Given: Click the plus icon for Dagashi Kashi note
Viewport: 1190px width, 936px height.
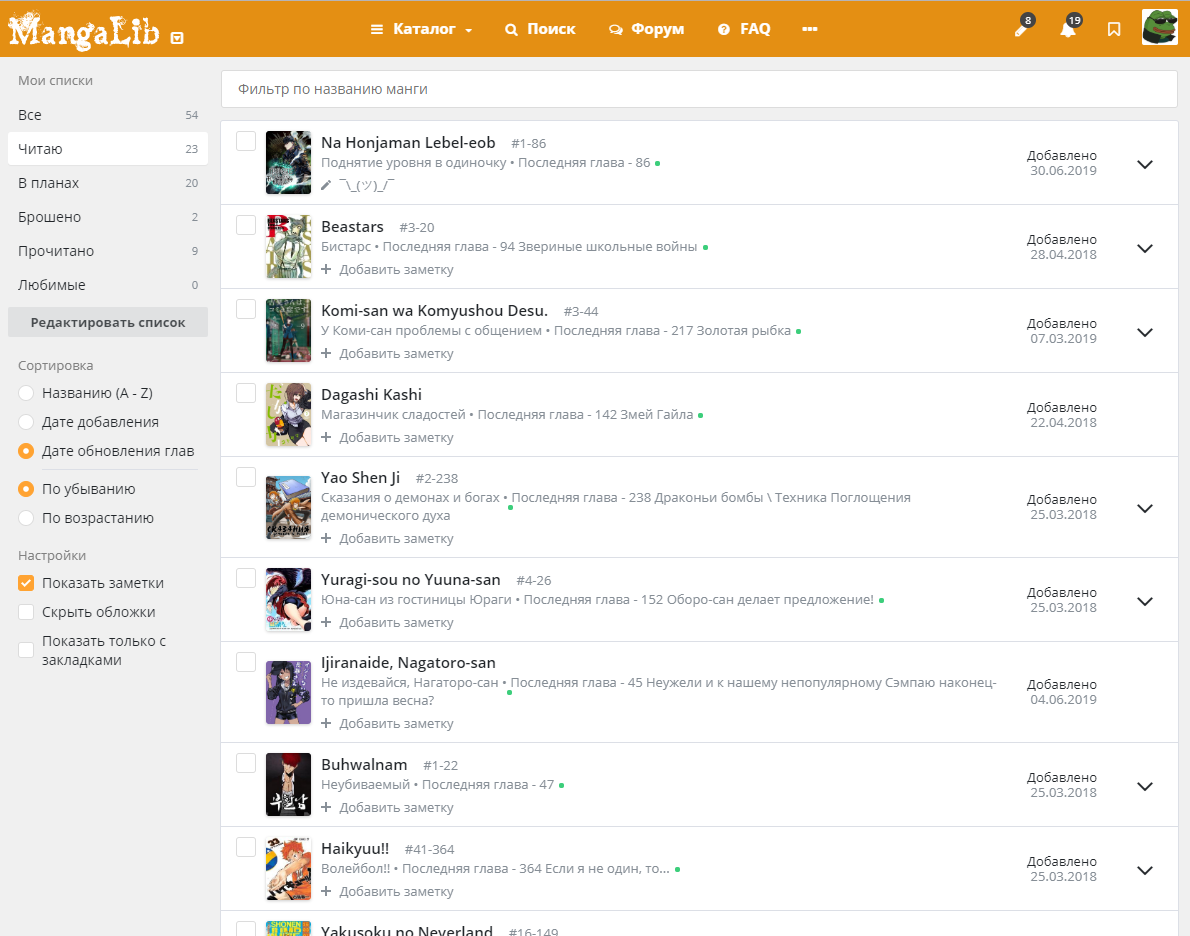Looking at the screenshot, I should (x=326, y=437).
